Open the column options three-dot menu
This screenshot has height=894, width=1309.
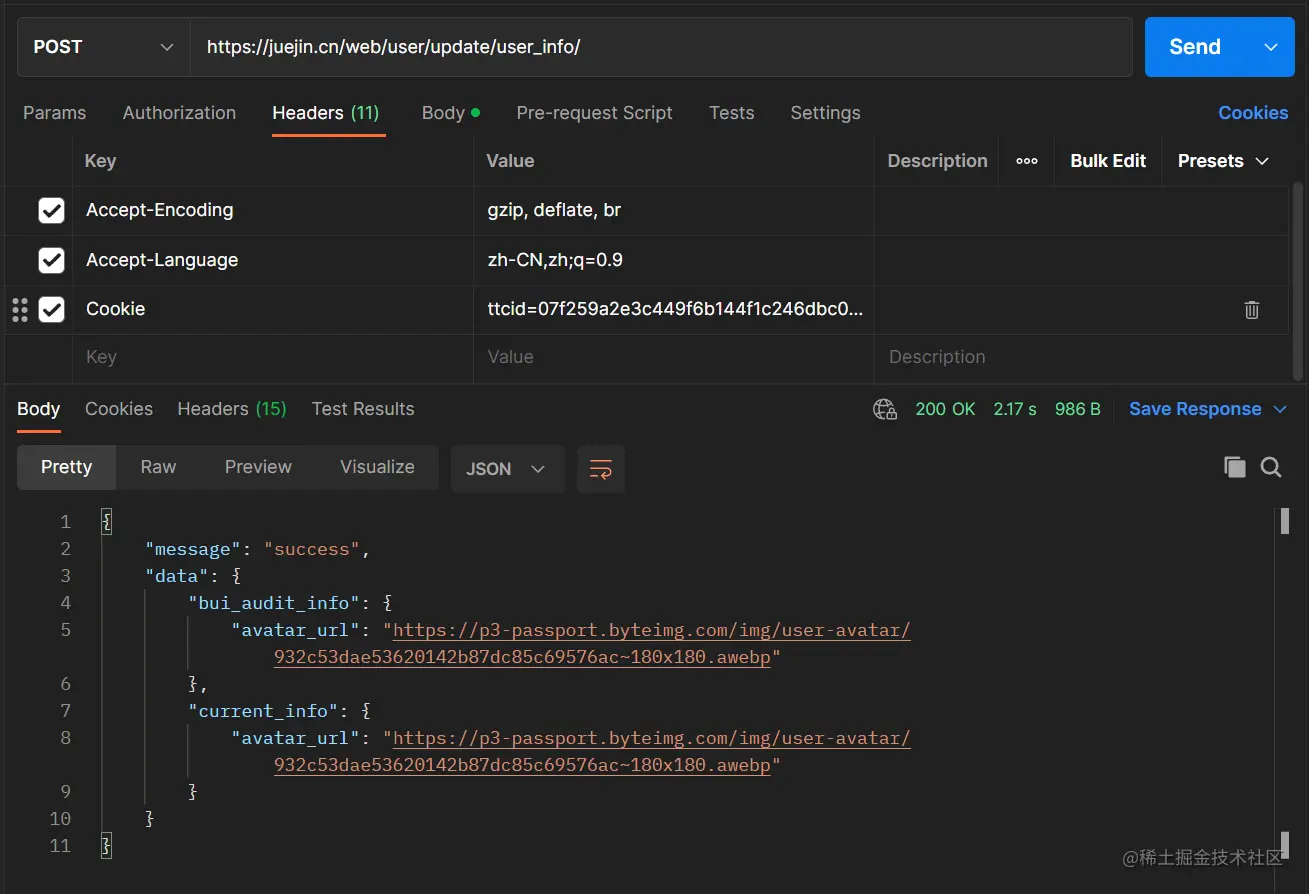1026,161
